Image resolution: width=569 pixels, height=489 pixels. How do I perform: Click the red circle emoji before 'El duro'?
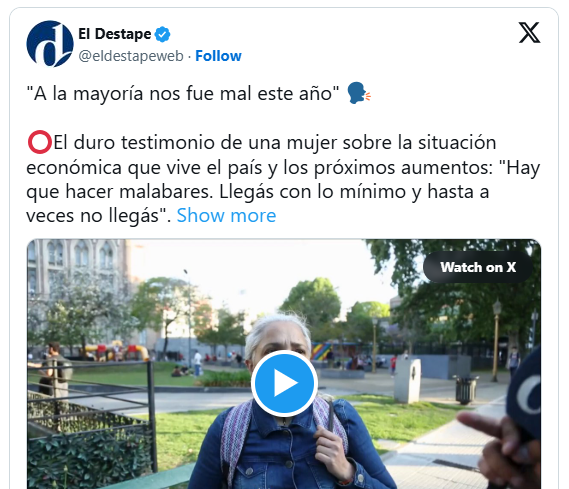point(40,142)
